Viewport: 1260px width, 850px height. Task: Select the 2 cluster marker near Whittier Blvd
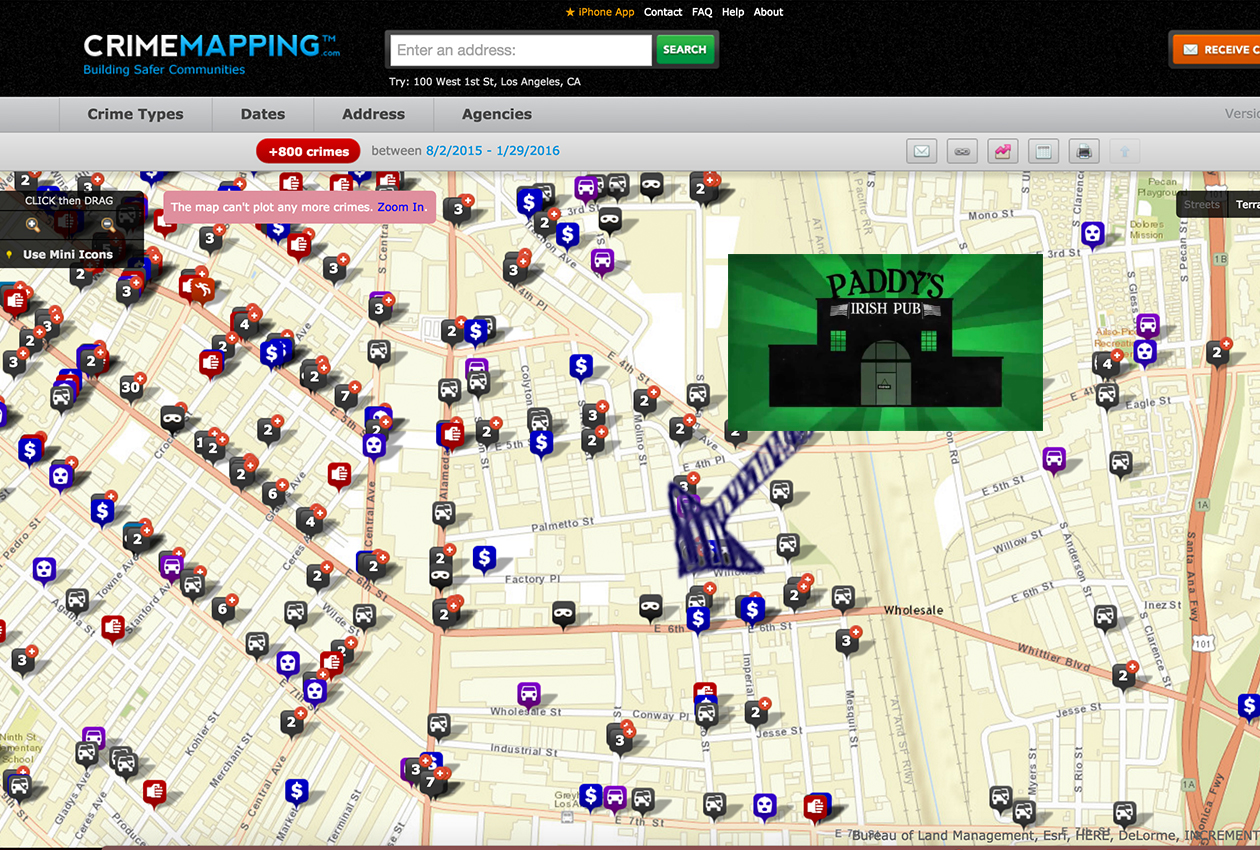click(1124, 676)
